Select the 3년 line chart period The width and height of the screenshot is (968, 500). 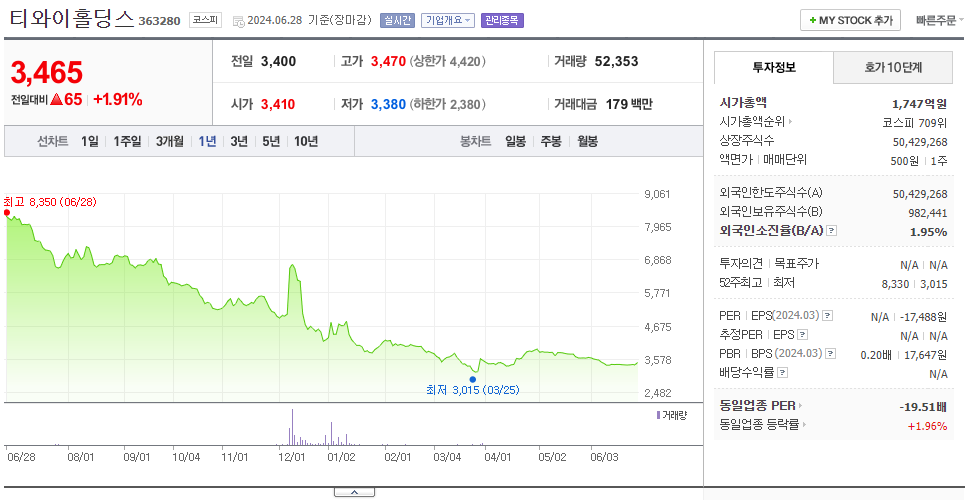(x=239, y=141)
